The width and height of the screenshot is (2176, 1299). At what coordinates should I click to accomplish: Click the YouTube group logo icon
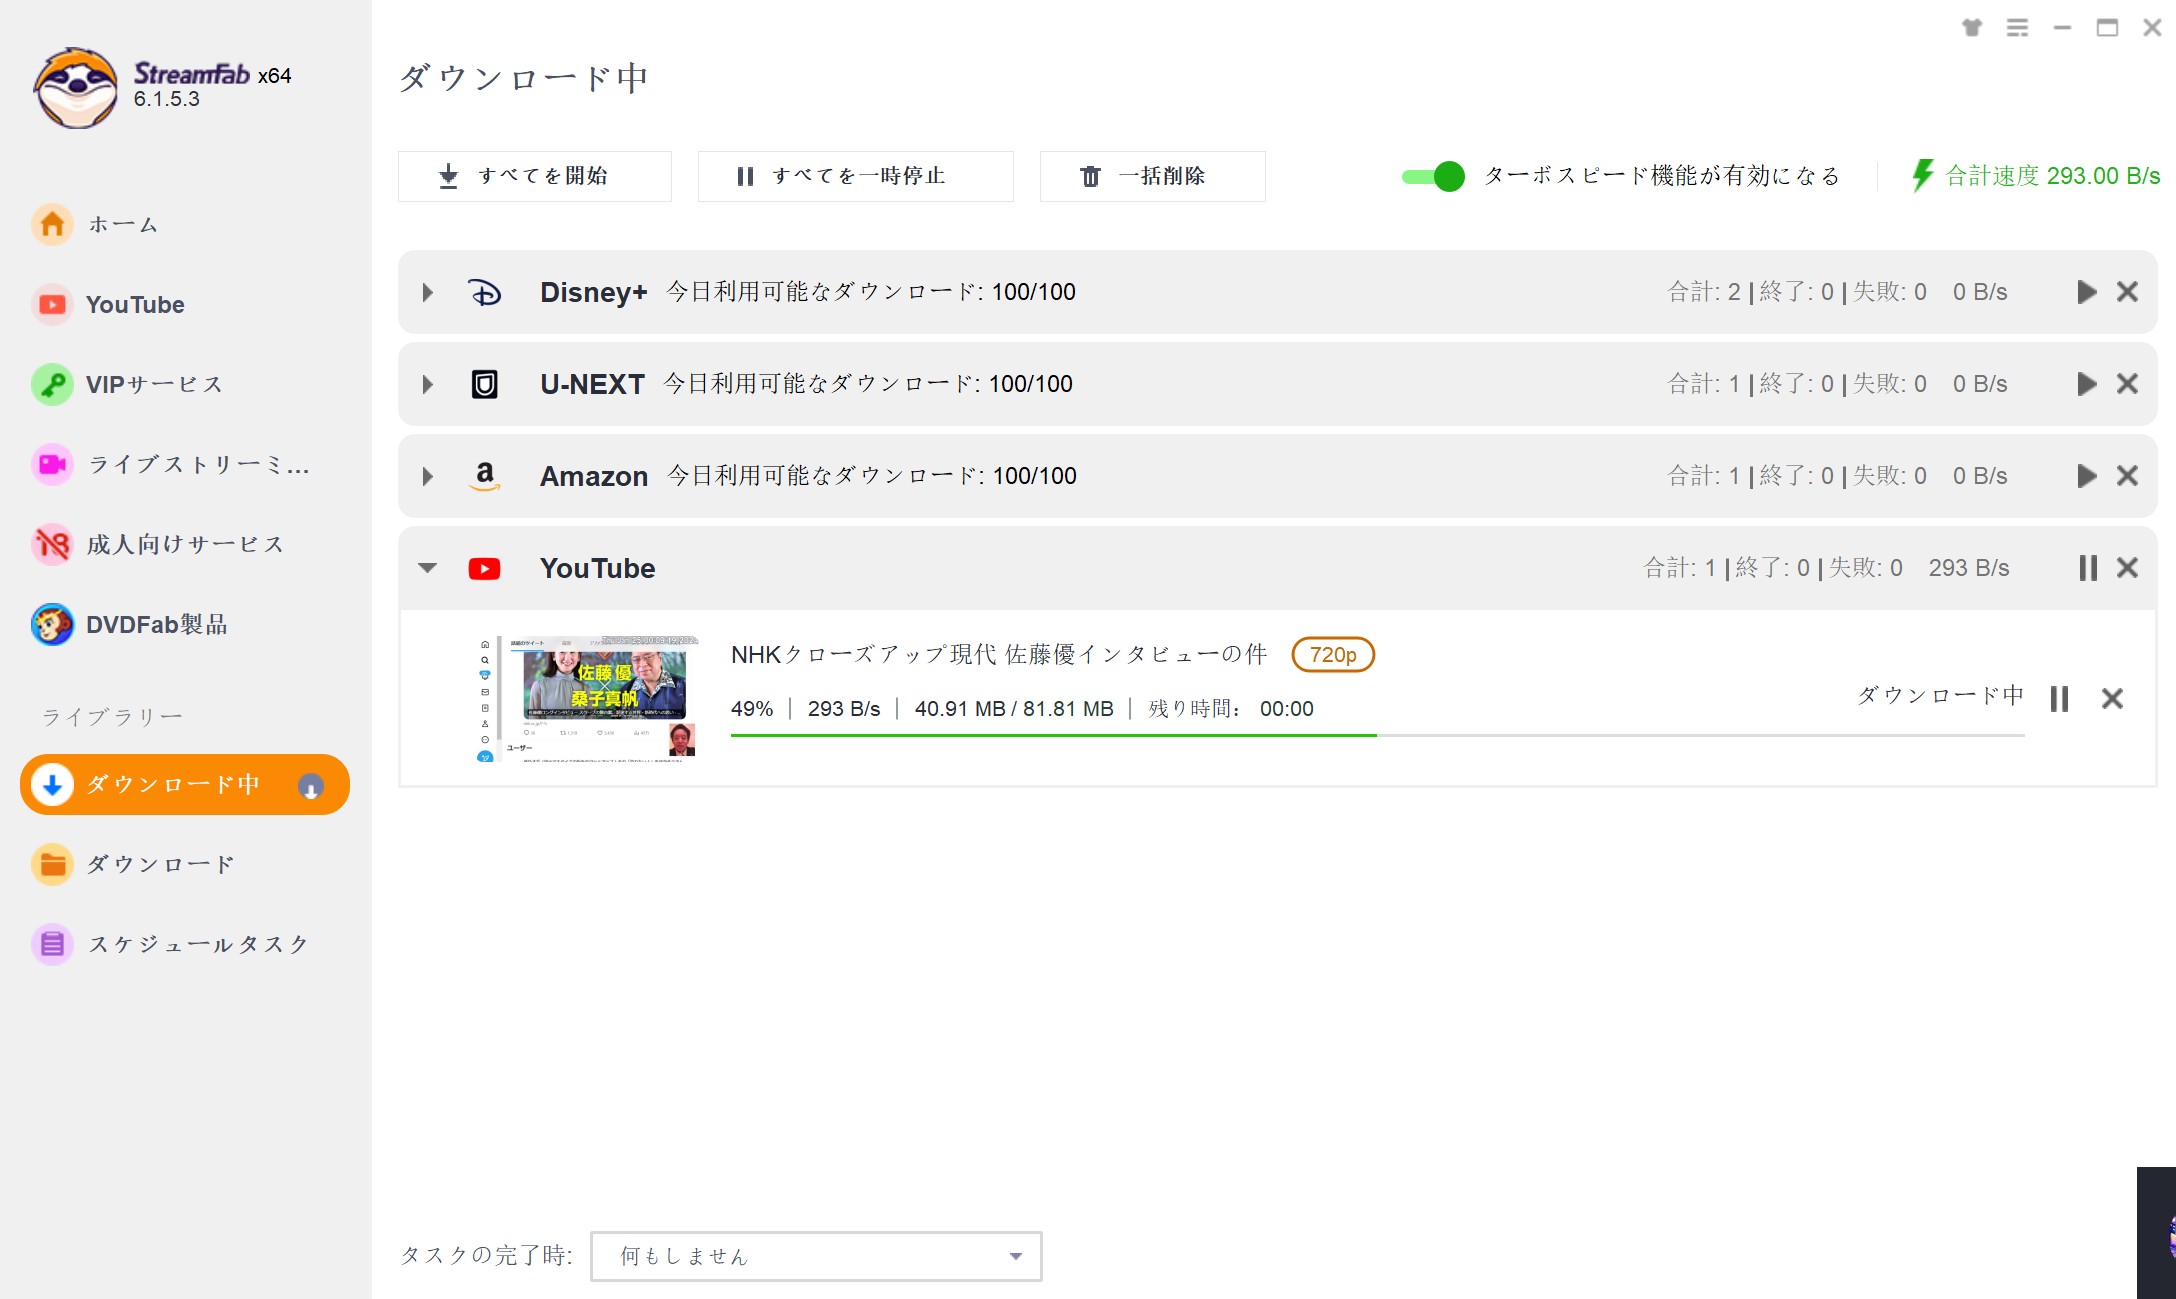coord(485,568)
